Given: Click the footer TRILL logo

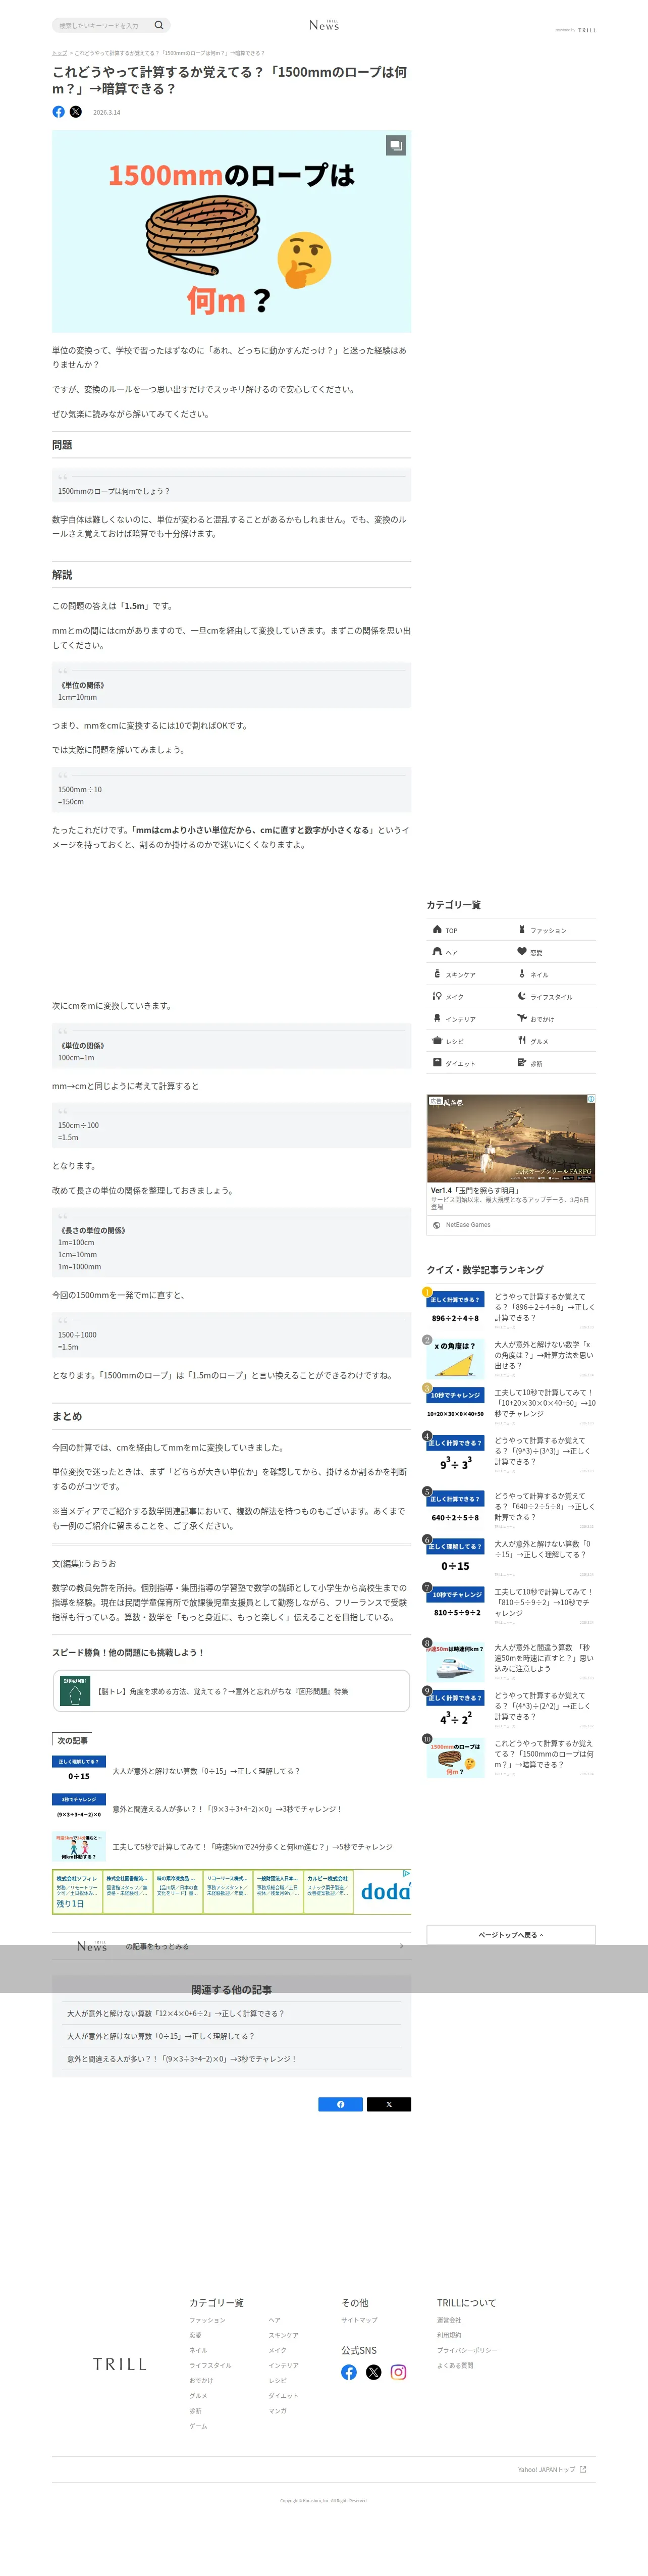Looking at the screenshot, I should point(120,2364).
